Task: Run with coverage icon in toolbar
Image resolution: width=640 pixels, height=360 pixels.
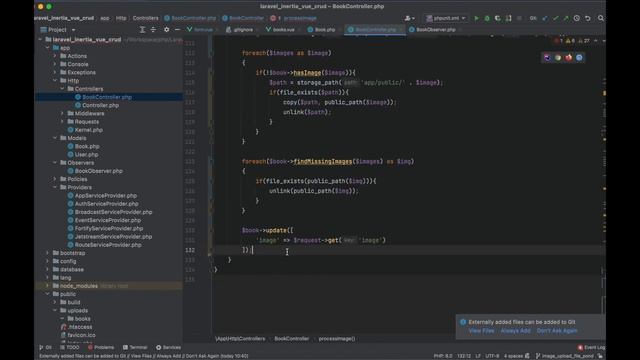Action: [x=498, y=18]
